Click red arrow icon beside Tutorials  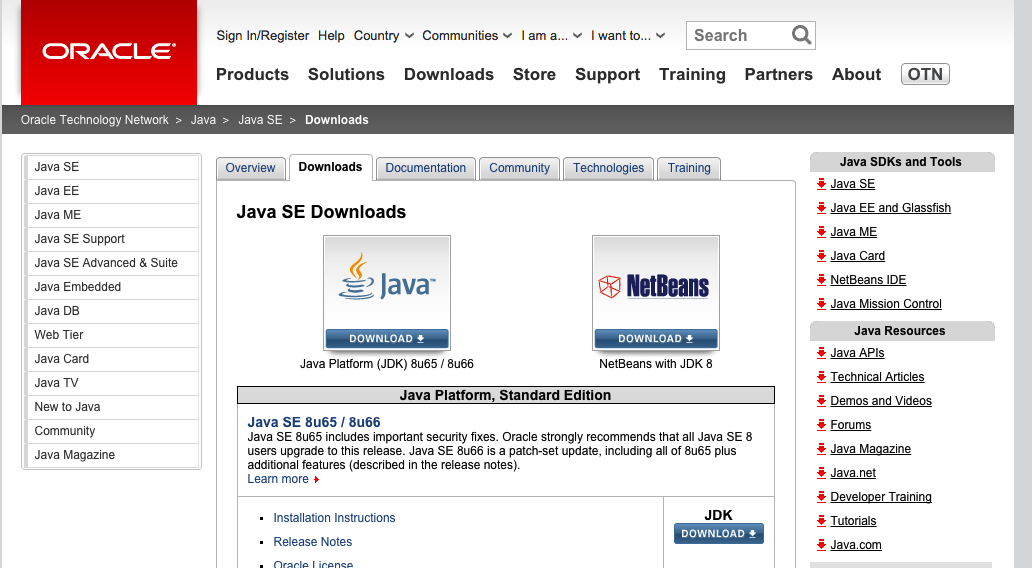click(x=821, y=521)
